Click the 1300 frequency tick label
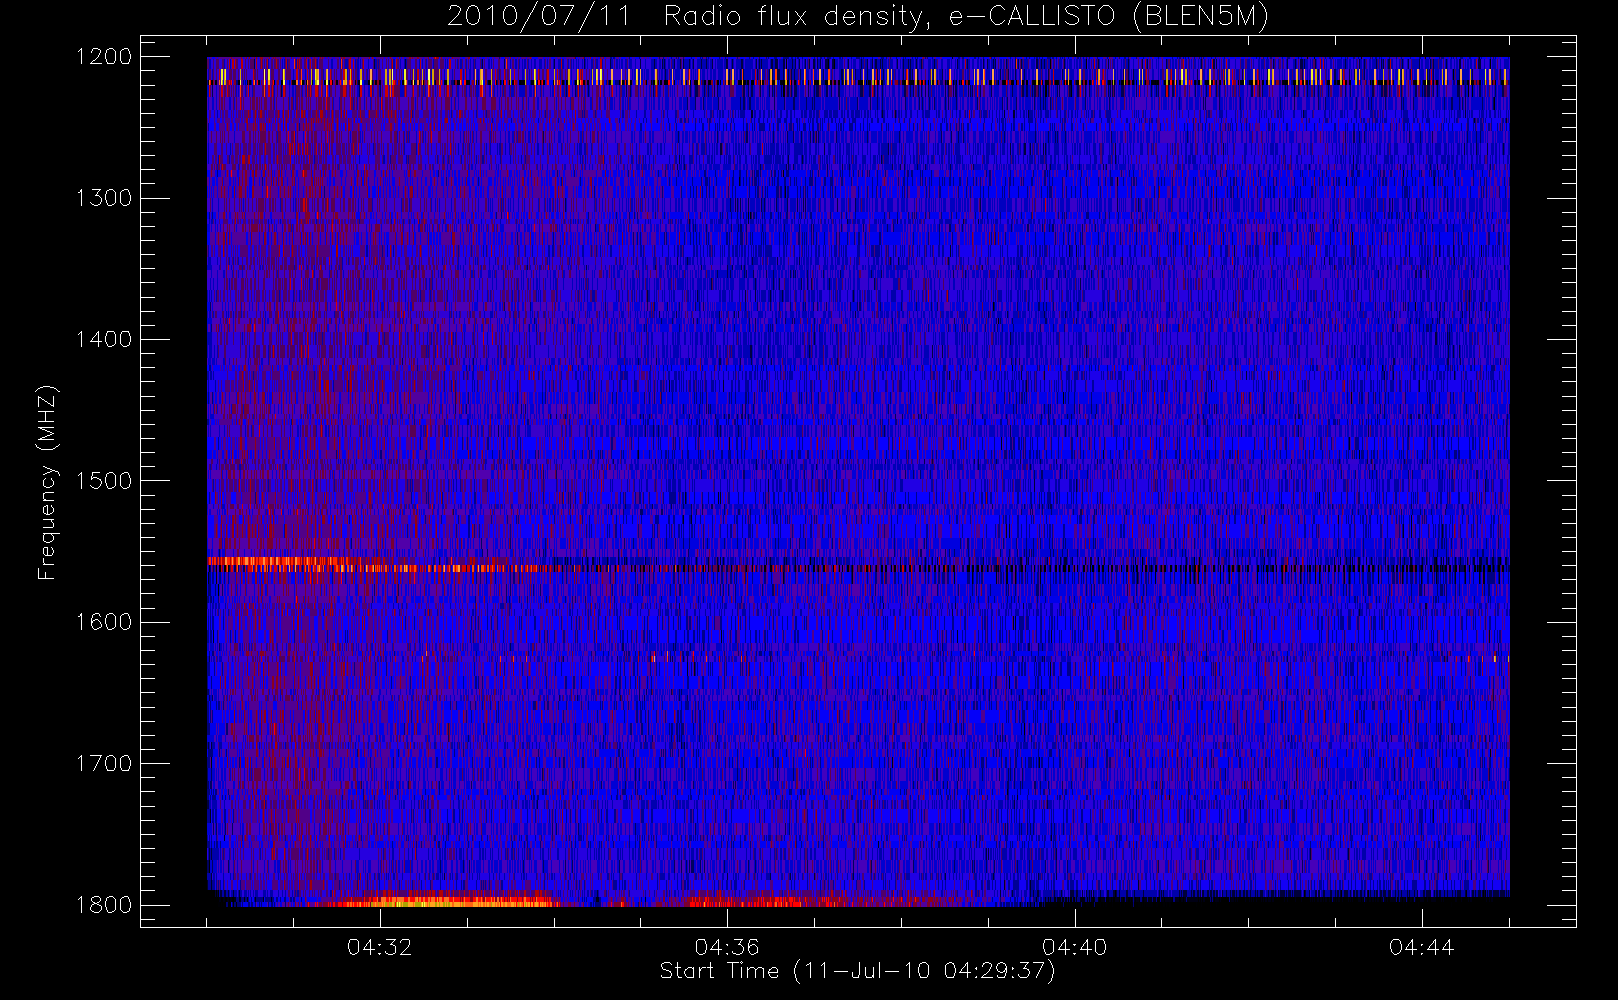Viewport: 1618px width, 1000px height. 103,198
